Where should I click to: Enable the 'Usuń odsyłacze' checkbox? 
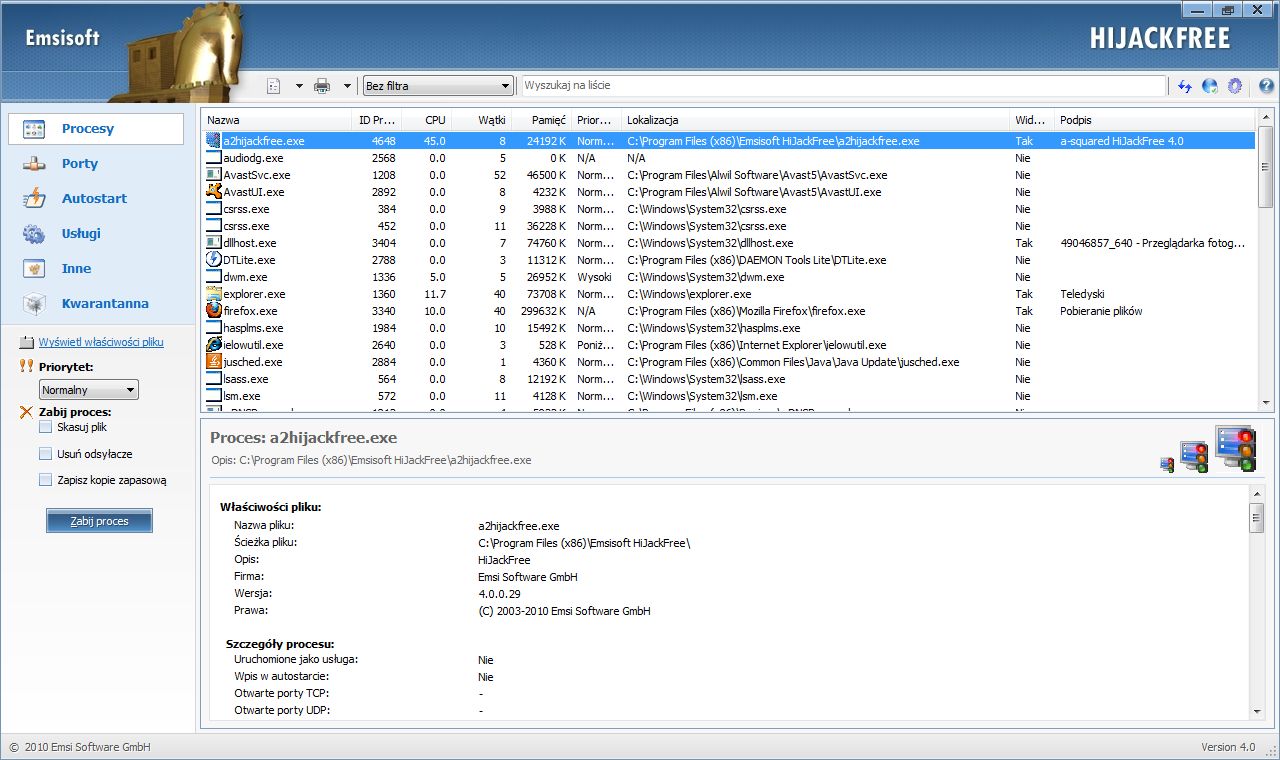pos(45,454)
